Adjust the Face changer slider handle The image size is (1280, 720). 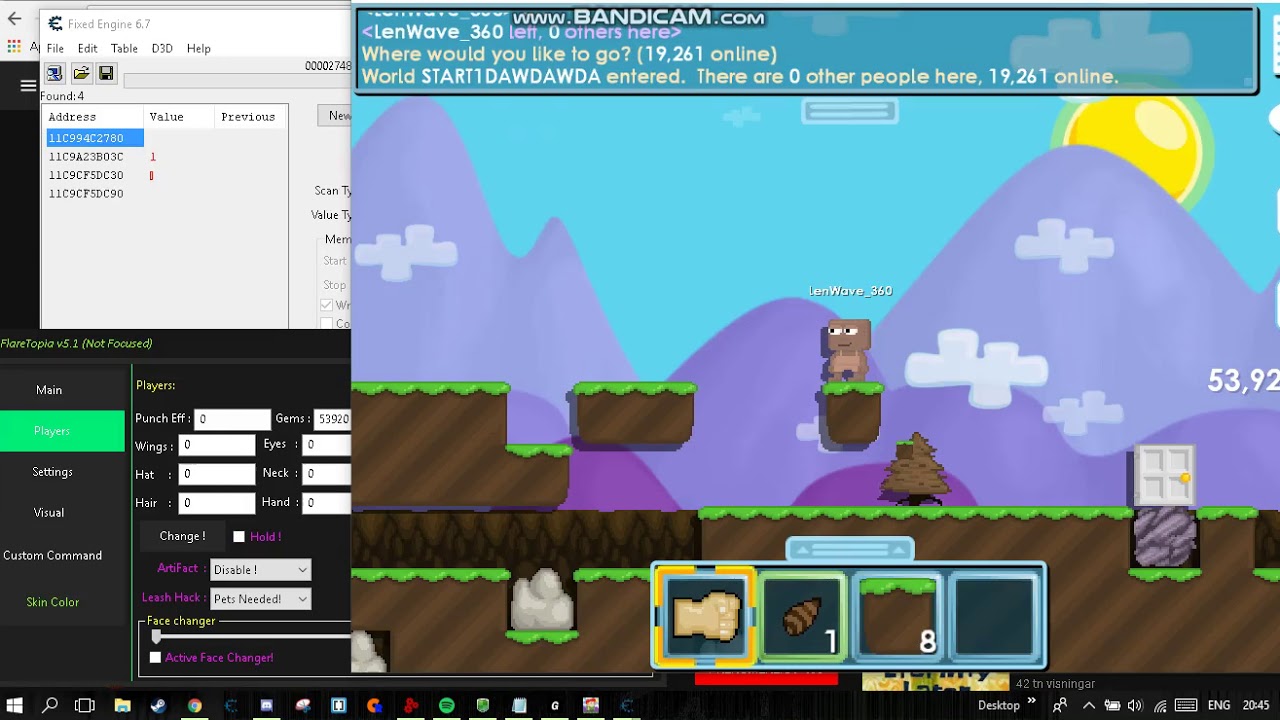tap(156, 637)
